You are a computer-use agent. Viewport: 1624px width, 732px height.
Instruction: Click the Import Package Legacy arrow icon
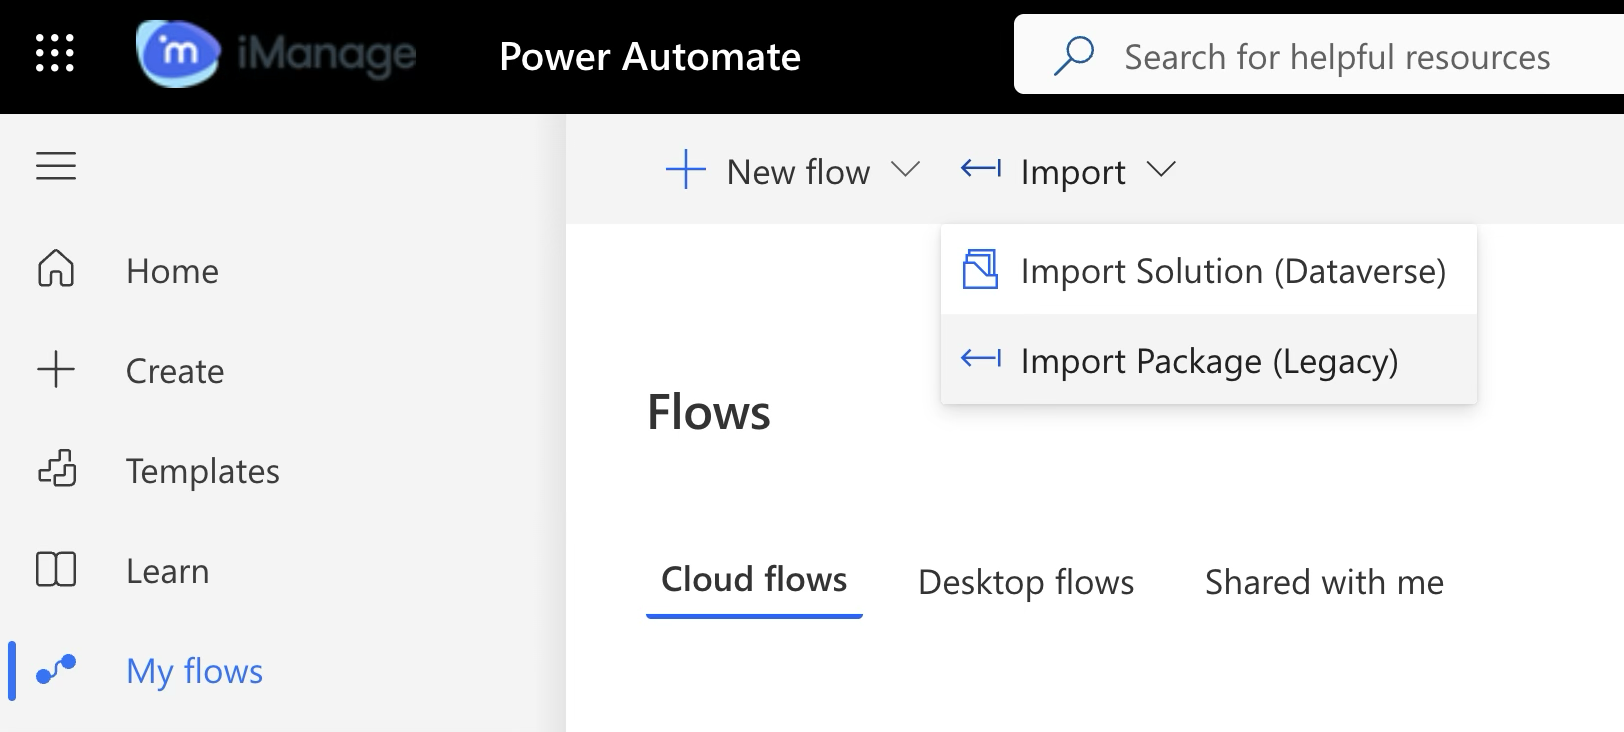click(981, 359)
